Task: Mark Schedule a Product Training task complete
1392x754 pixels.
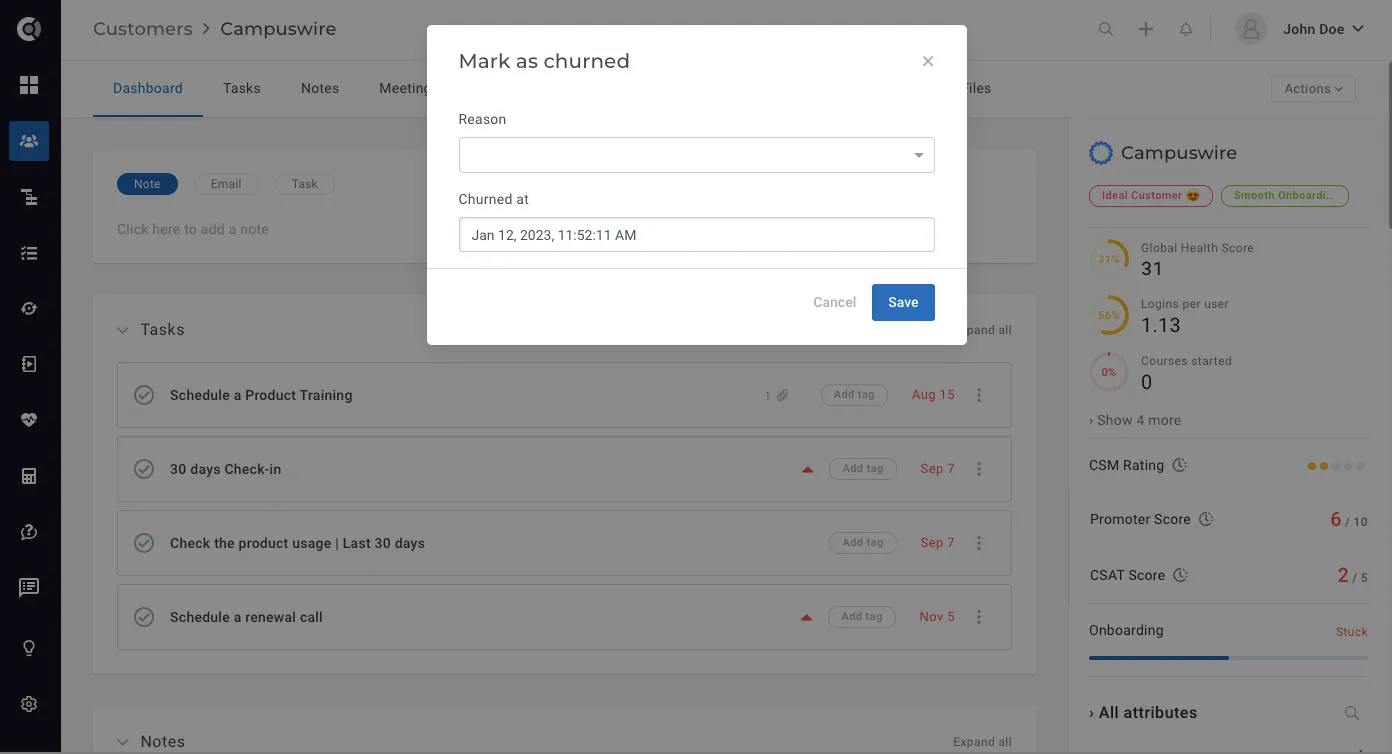Action: click(144, 395)
